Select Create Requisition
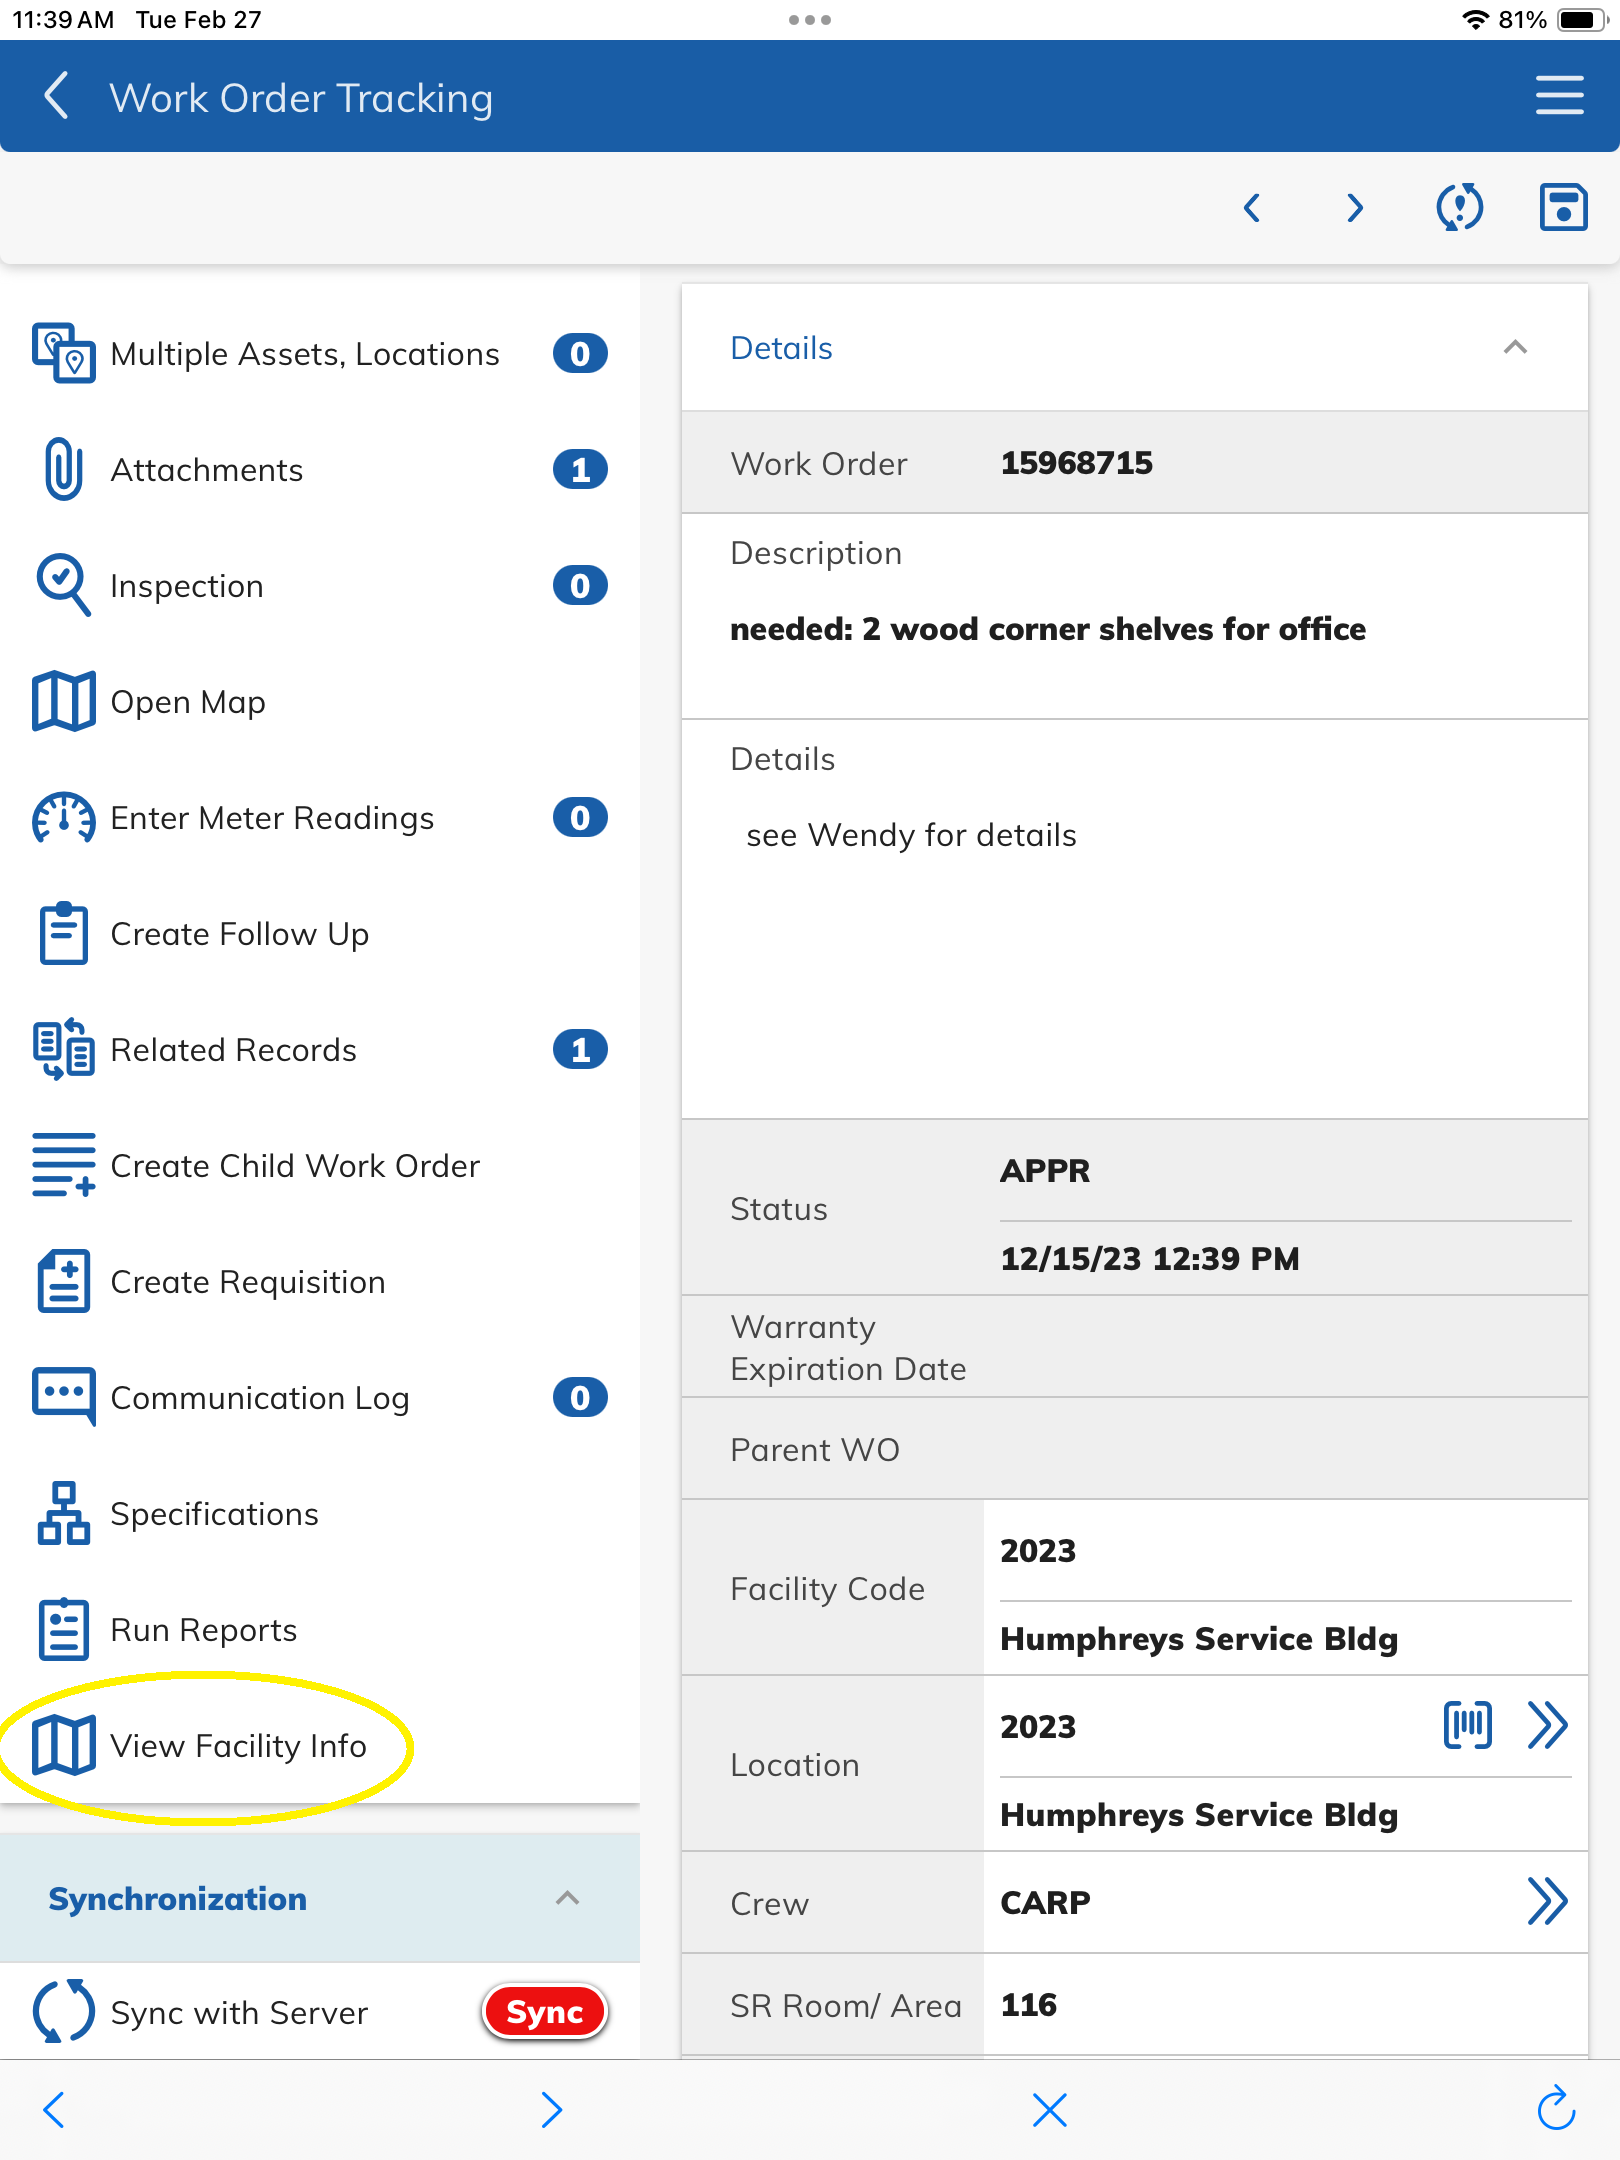 [320, 1281]
